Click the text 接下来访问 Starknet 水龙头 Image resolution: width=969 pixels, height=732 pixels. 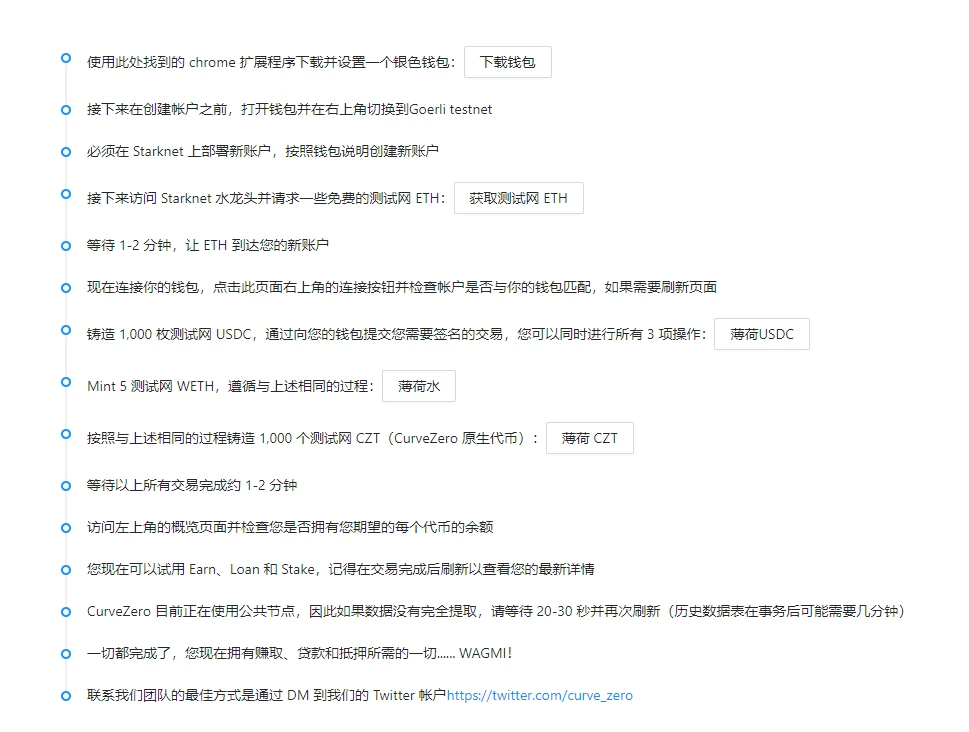click(266, 198)
